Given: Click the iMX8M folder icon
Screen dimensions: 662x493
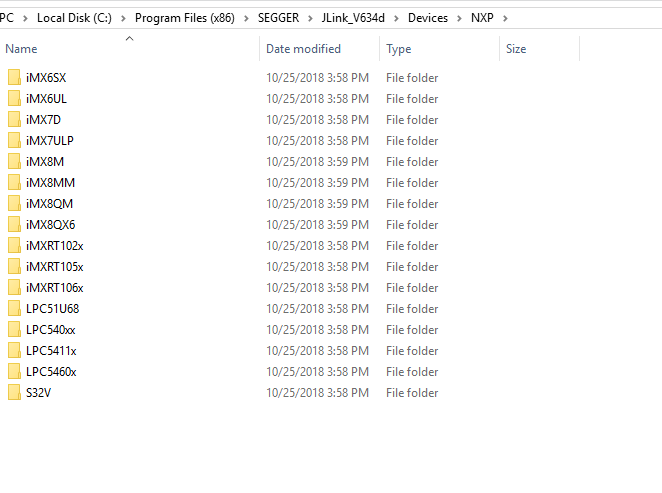Looking at the screenshot, I should [x=14, y=161].
